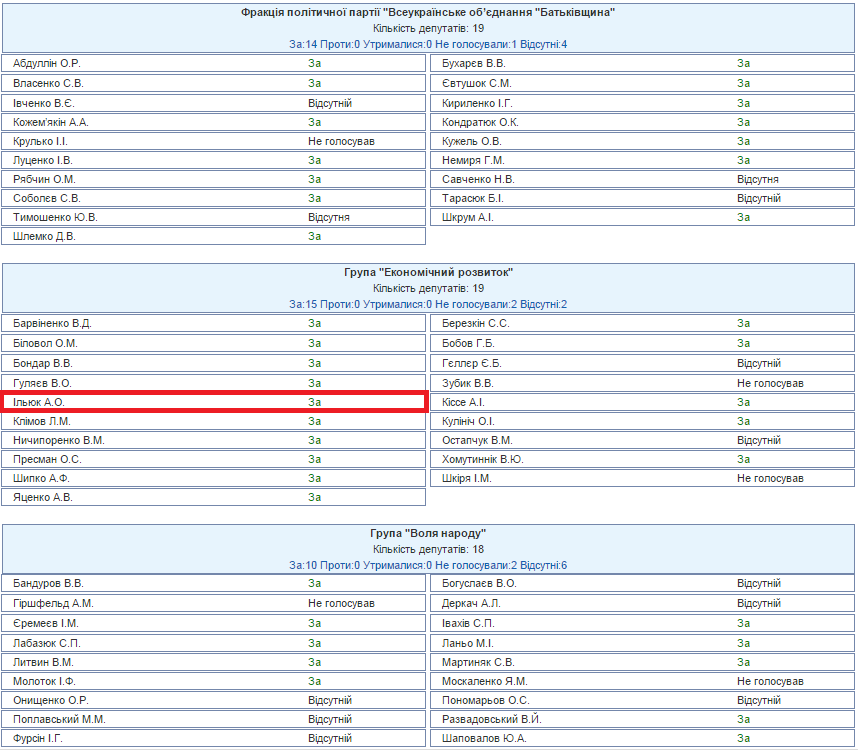858x750 pixels.
Task: Click the "Не голосував" status for Шкіря І.М.
Action: (770, 478)
